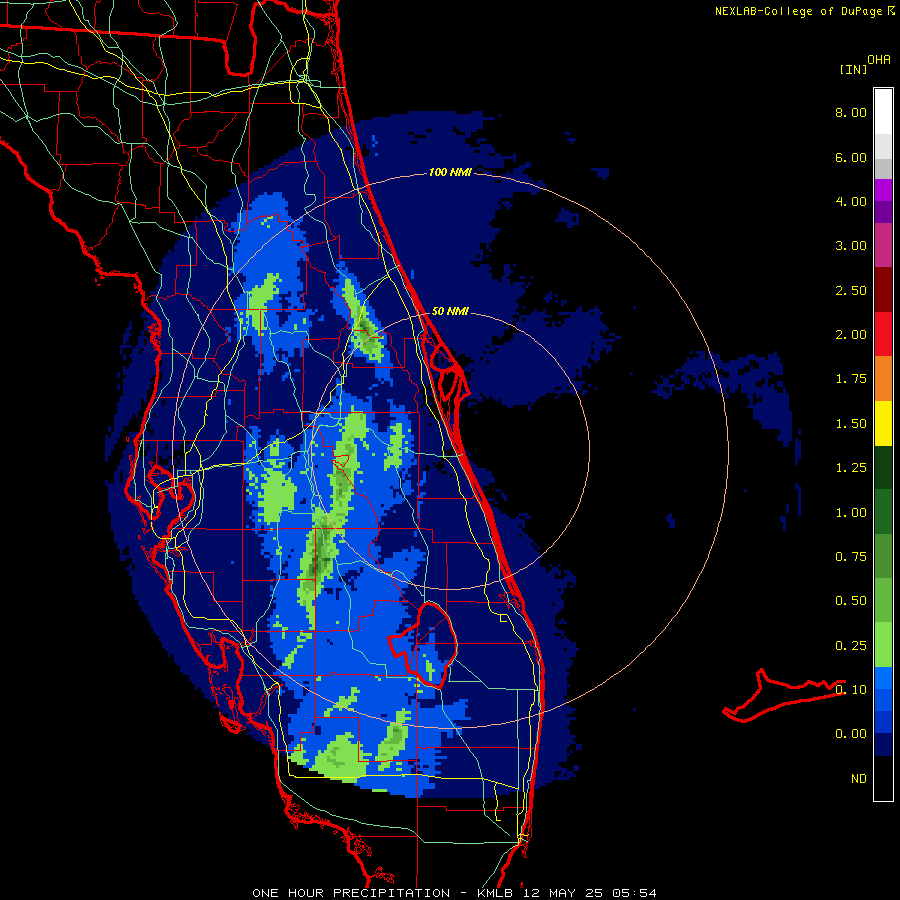Click the '8.00' legend value
Image resolution: width=900 pixels, height=900 pixels.
[x=851, y=112]
